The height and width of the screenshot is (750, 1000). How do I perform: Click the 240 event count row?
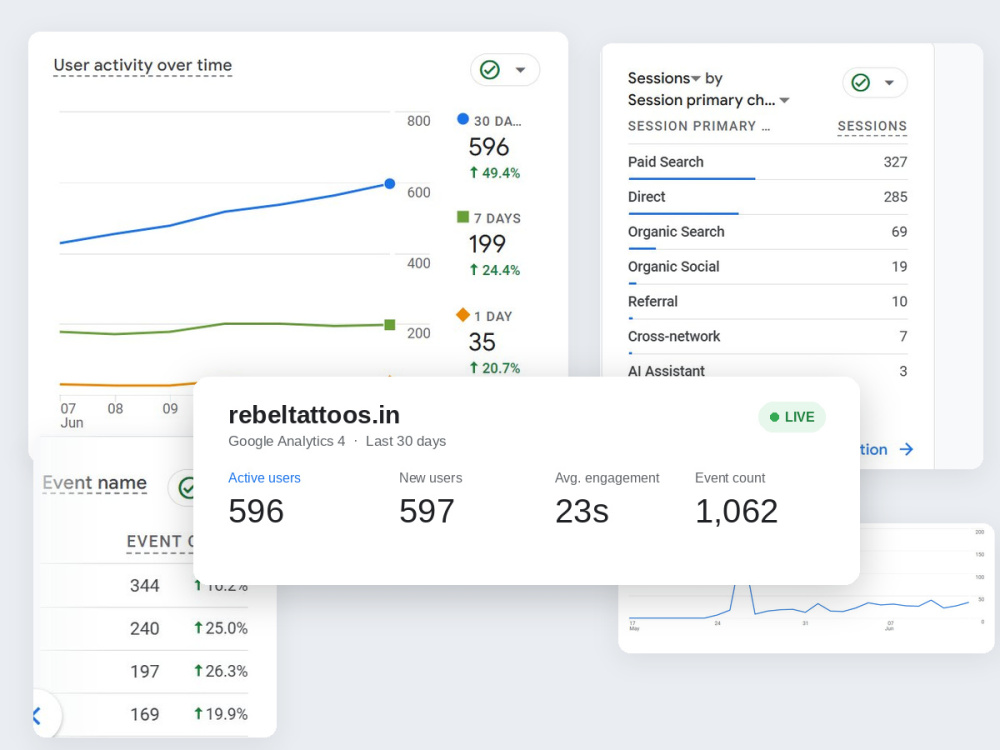[x=144, y=629]
